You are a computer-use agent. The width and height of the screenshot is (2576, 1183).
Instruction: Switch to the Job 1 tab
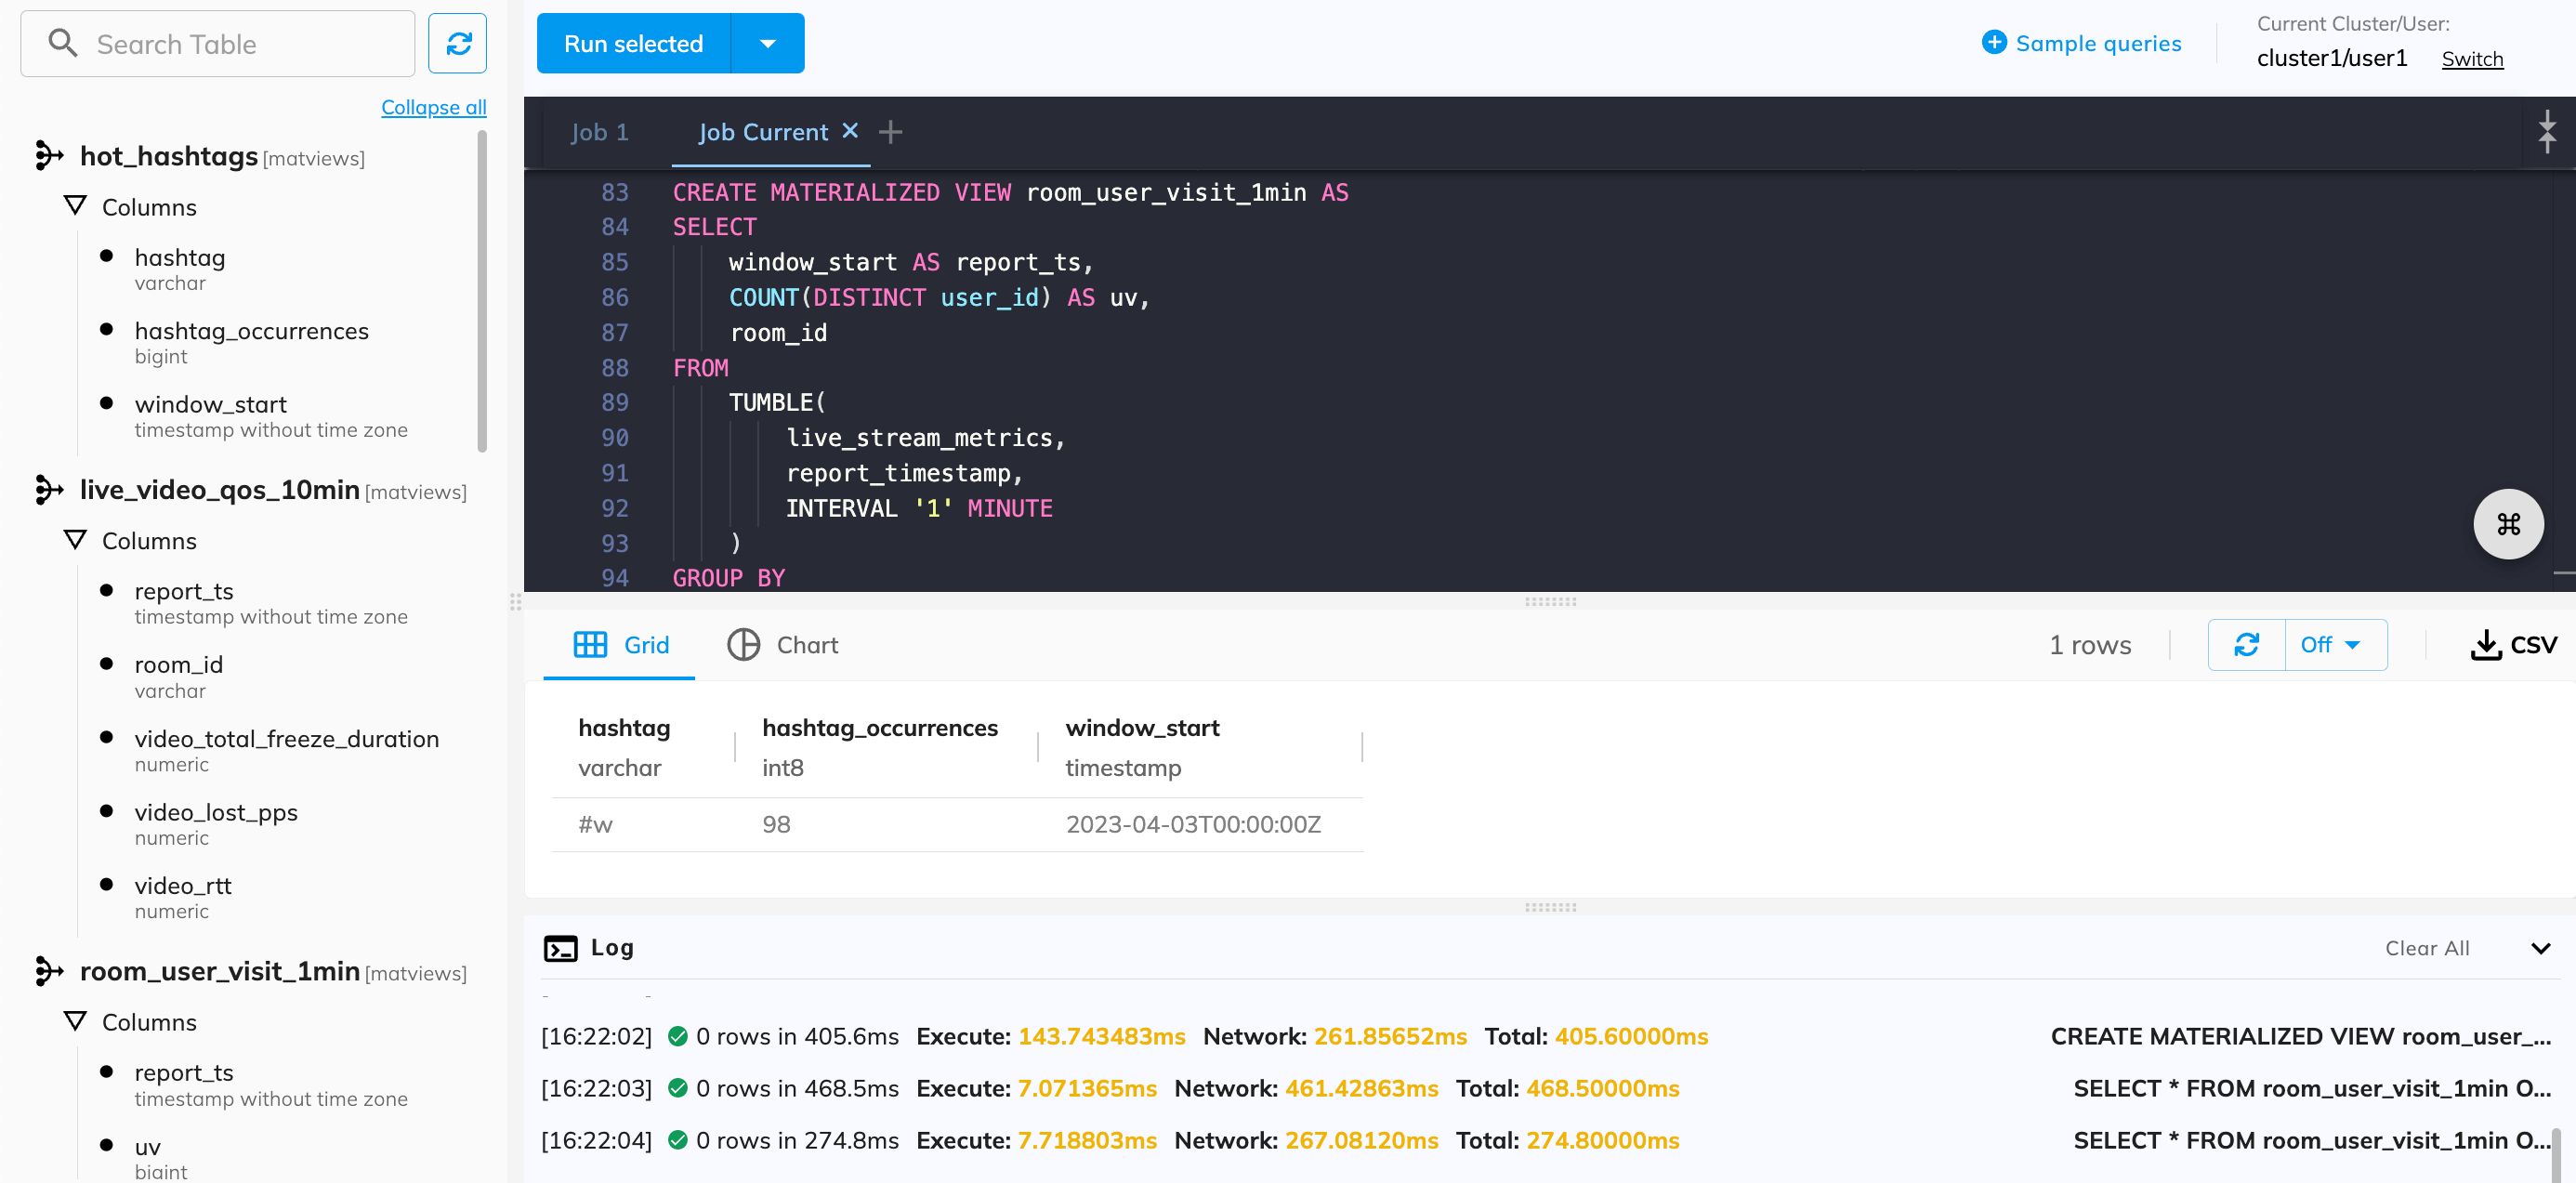click(599, 132)
